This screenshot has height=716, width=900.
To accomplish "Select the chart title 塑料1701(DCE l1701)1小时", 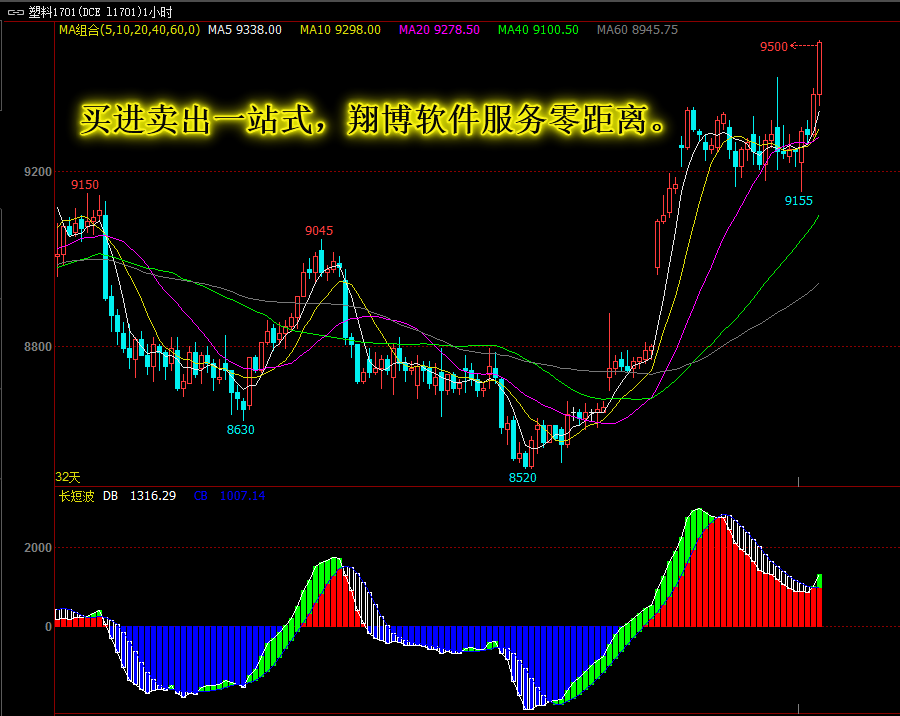I will pos(100,12).
